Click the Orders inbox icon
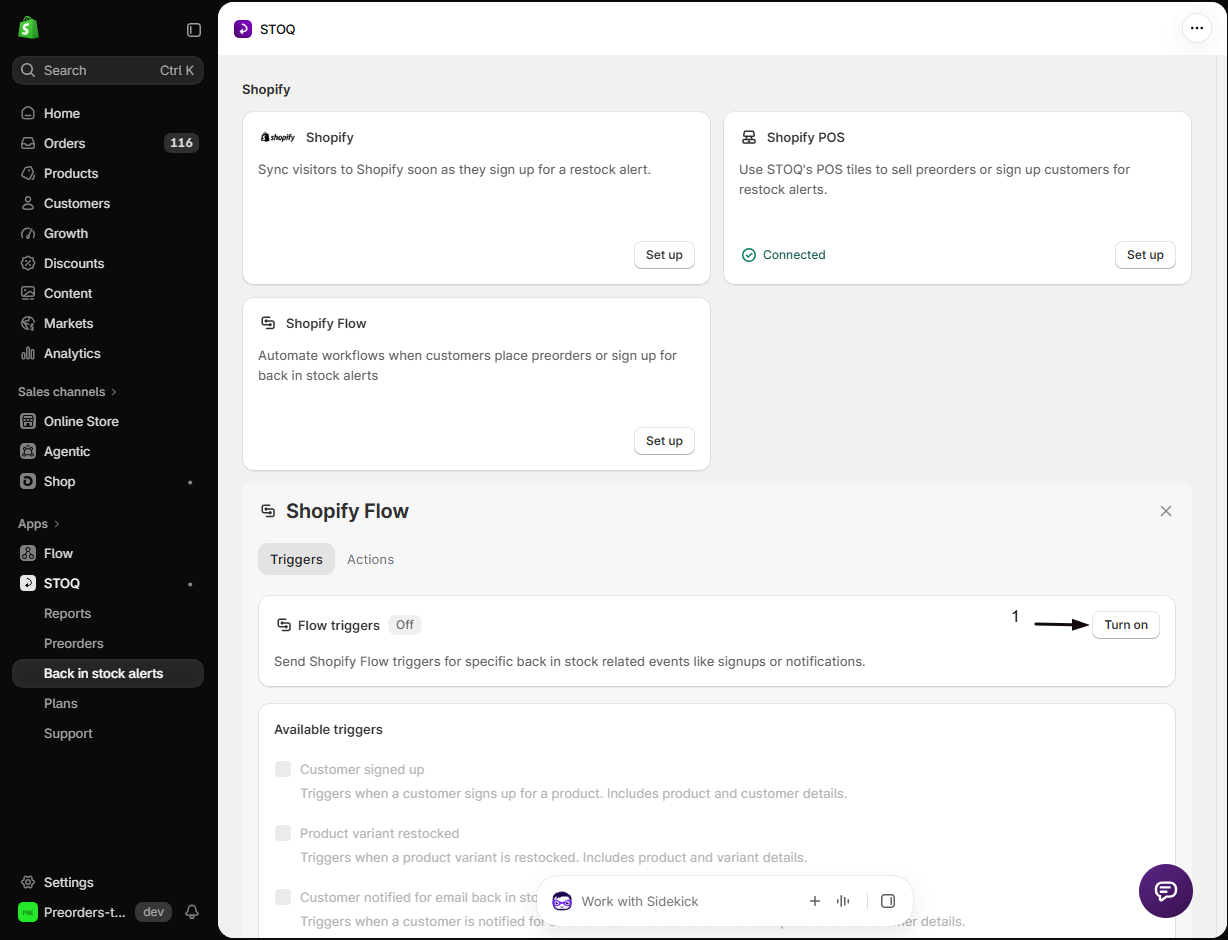The height and width of the screenshot is (940, 1228). point(28,143)
